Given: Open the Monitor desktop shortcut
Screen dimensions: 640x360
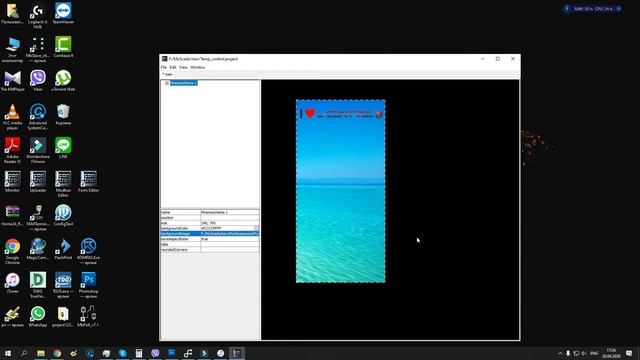Looking at the screenshot, I should coord(12,182).
